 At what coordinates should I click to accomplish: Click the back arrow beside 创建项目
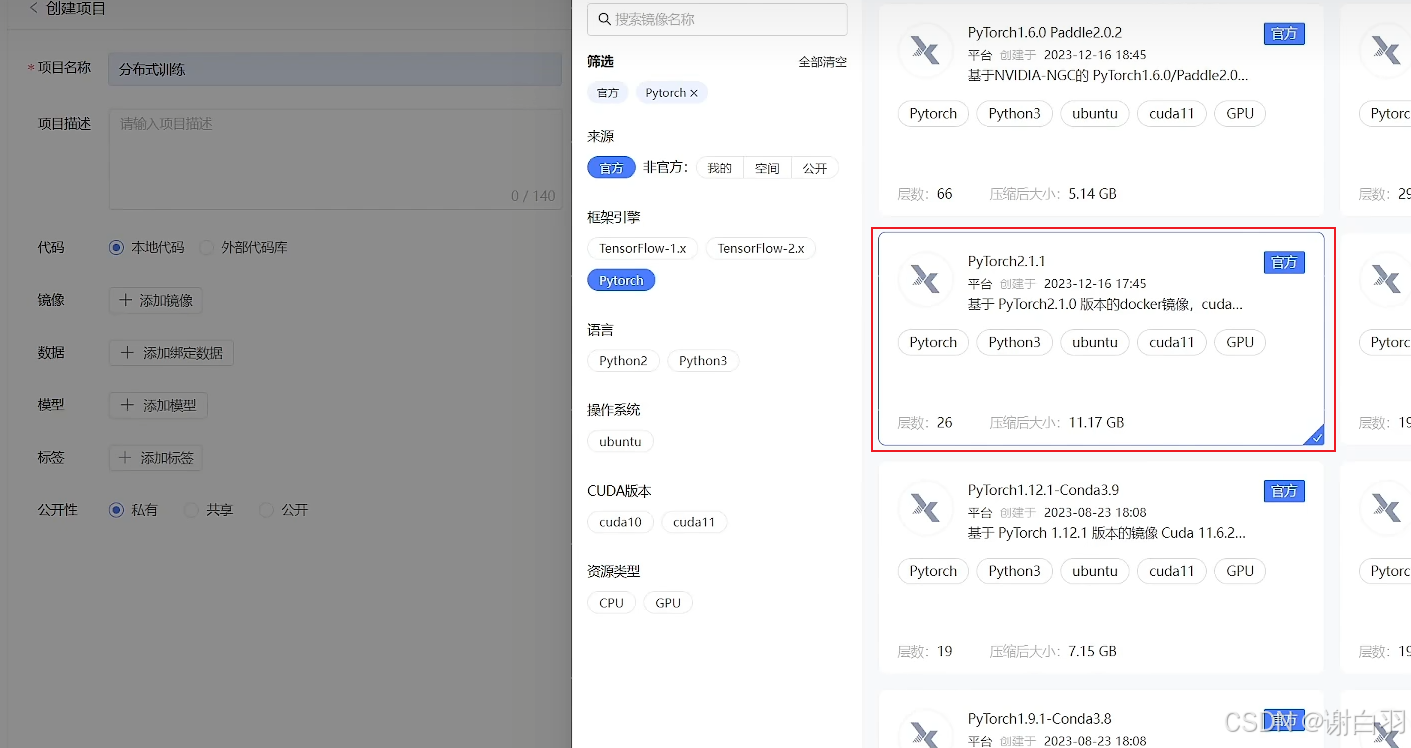click(33, 9)
